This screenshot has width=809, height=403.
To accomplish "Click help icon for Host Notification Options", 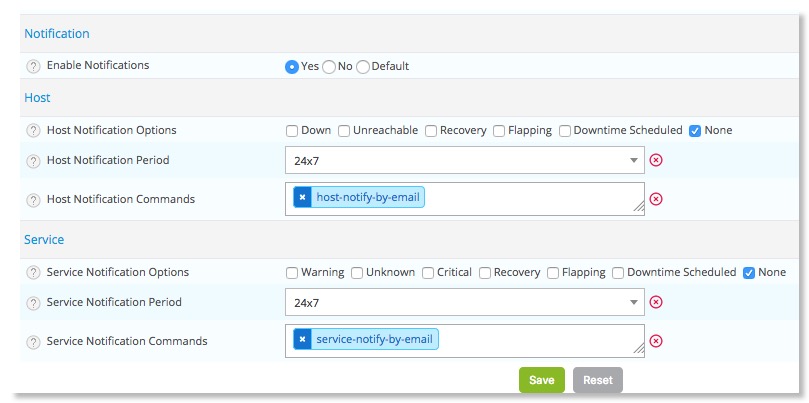I will point(33,131).
